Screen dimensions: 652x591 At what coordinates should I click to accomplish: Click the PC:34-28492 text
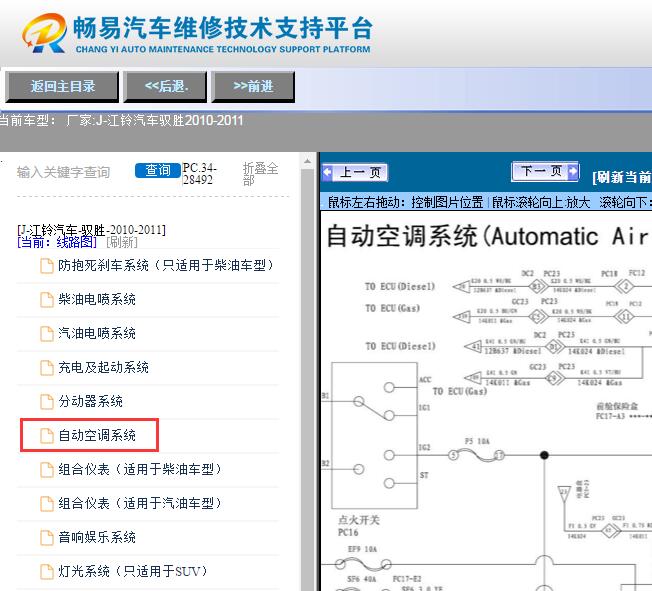click(x=200, y=174)
